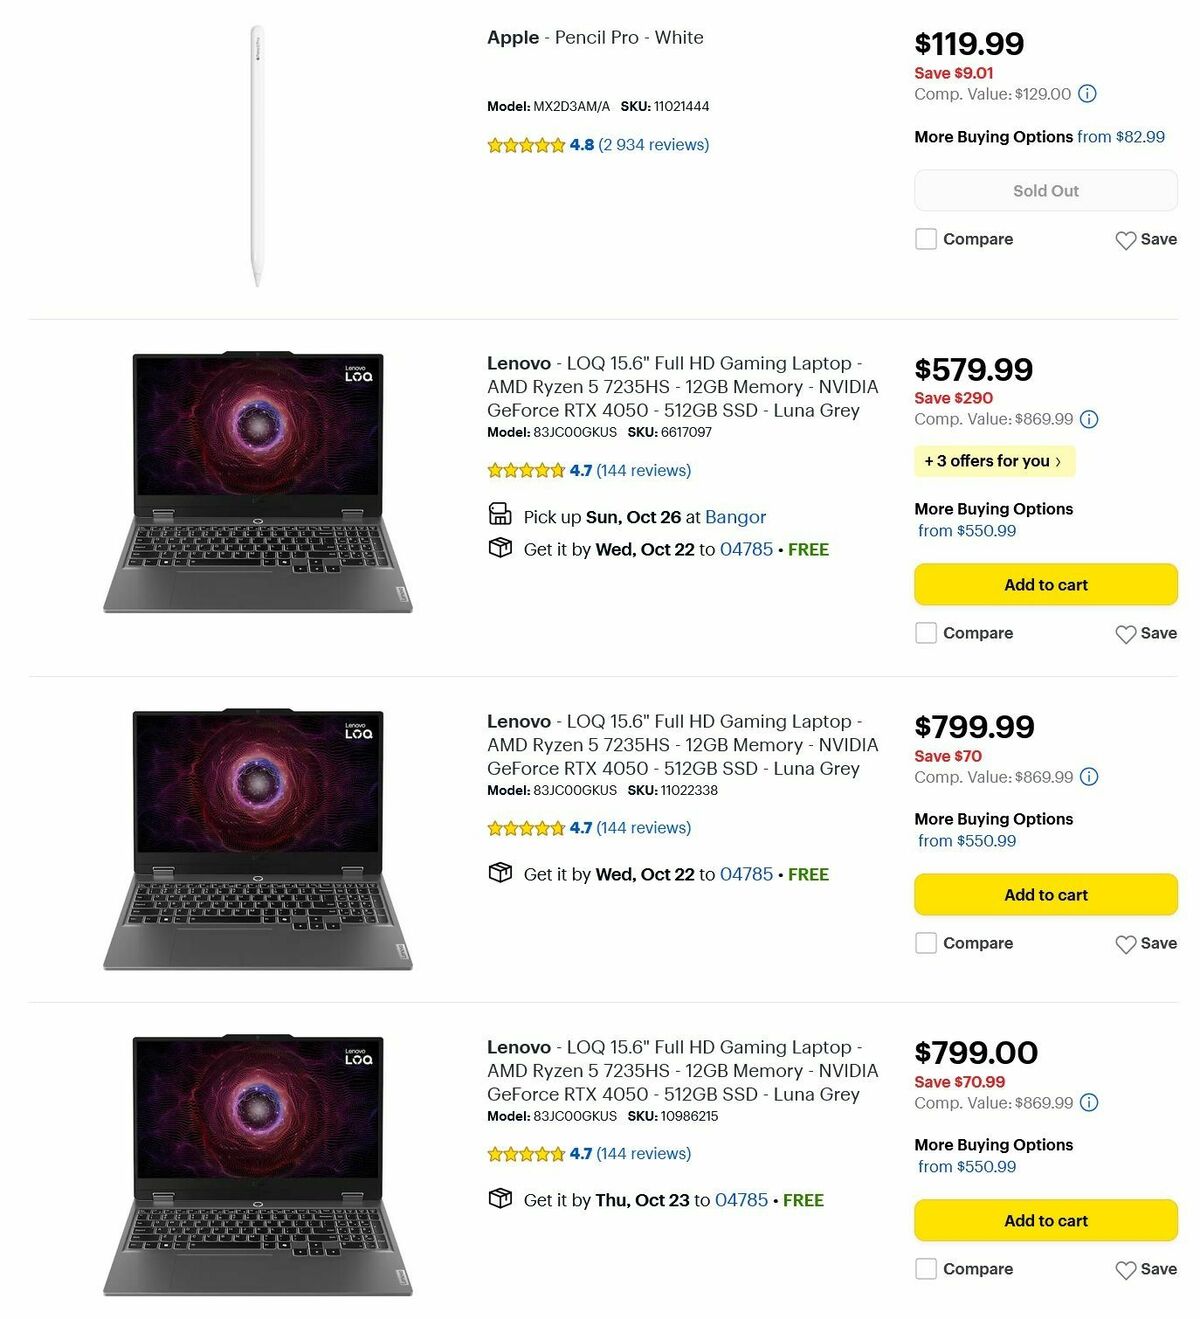Click the Lenovo LOQ title for SKU 11022338
1200x1319 pixels.
[682, 745]
